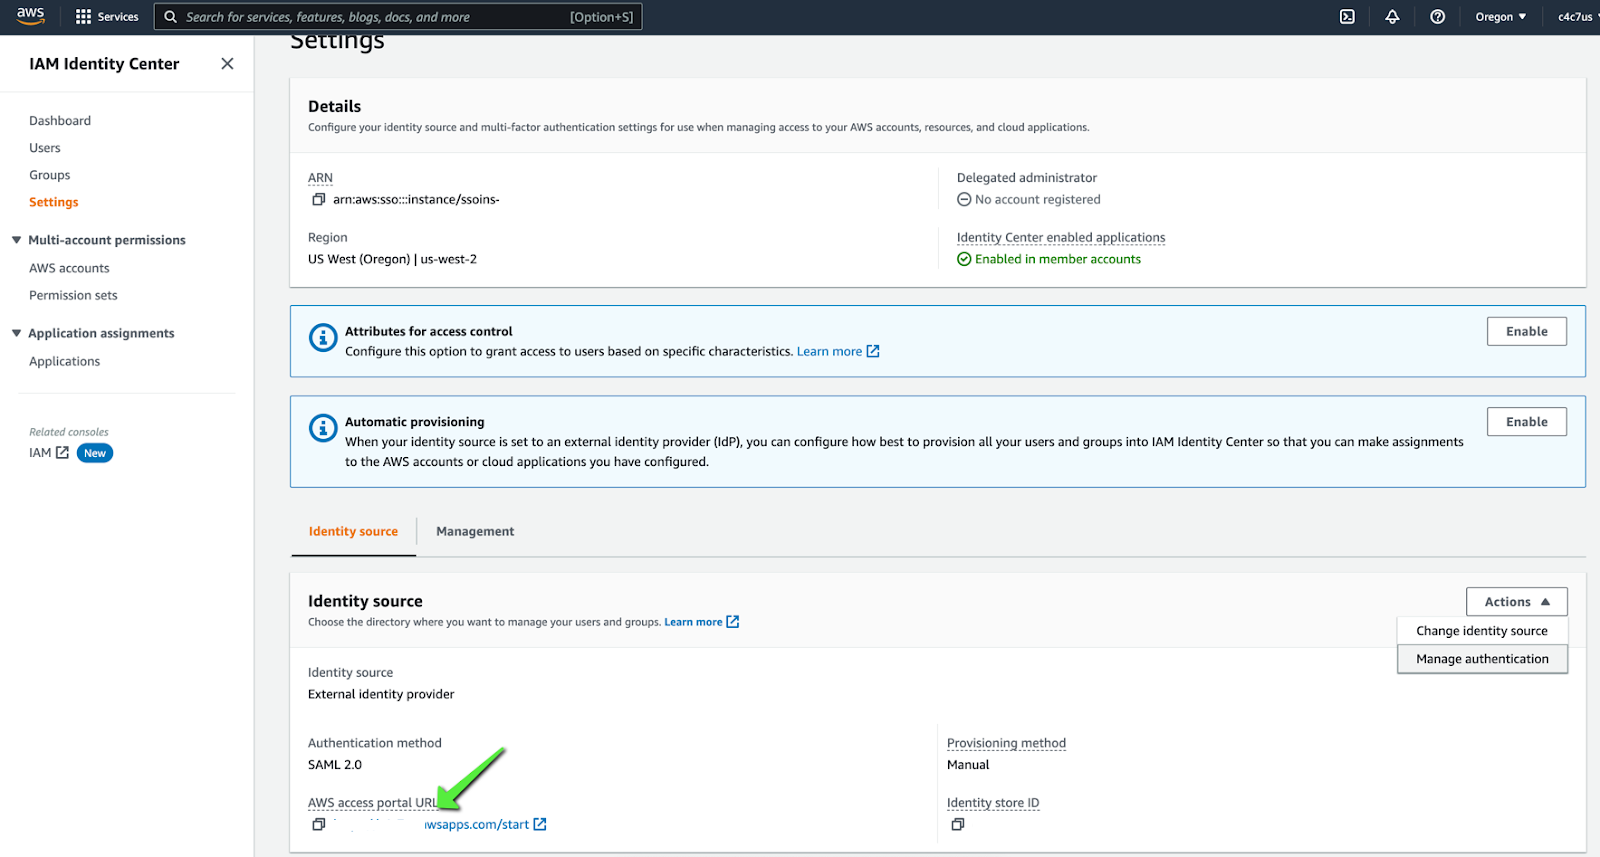Screen dimensions: 1600x857
Task: Switch to the Identity source tab
Action: pyautogui.click(x=353, y=532)
